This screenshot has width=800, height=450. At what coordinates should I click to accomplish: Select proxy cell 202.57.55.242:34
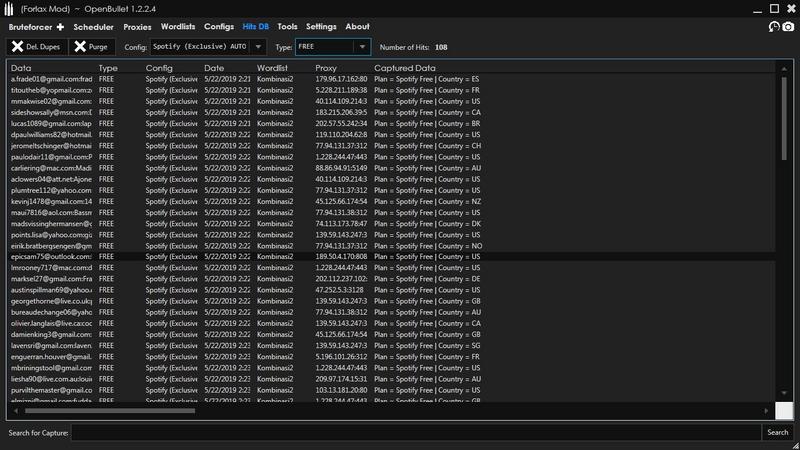(341, 123)
